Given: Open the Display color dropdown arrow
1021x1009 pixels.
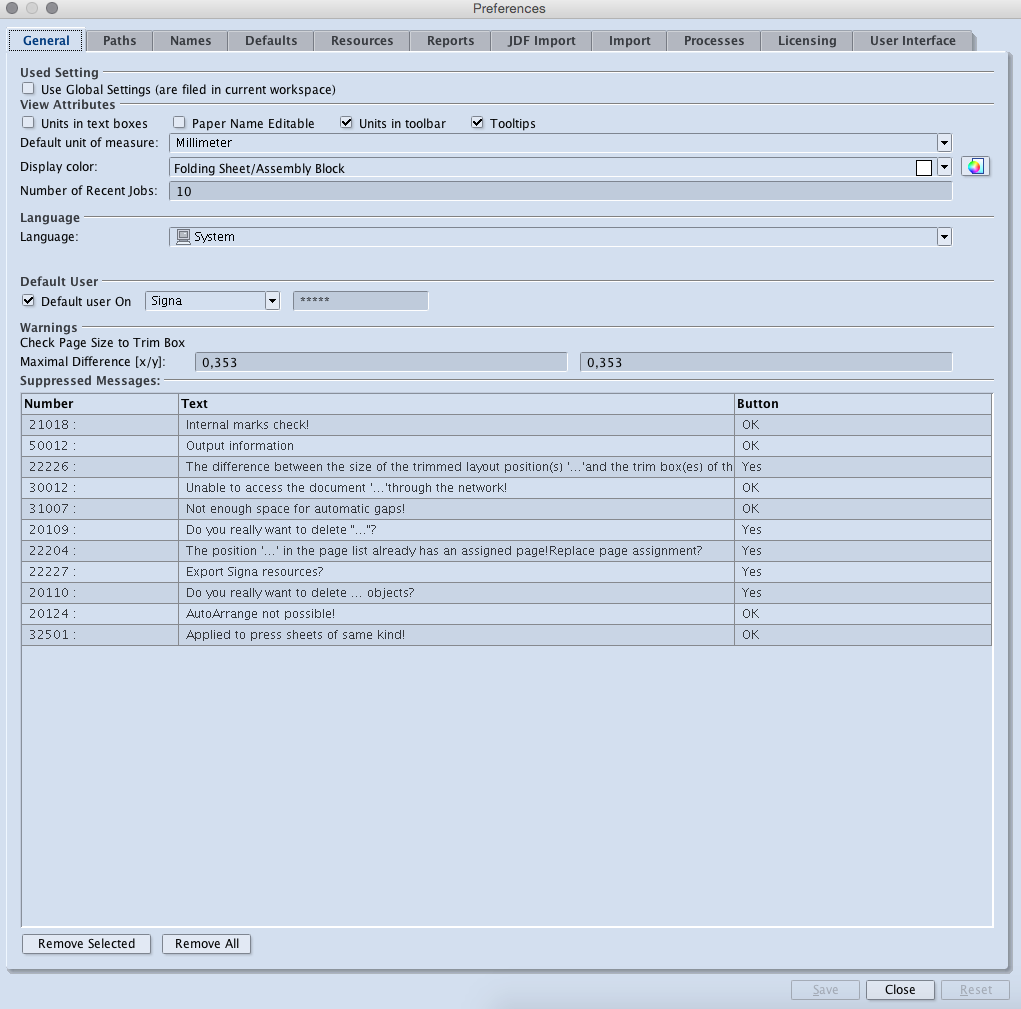Looking at the screenshot, I should tap(944, 167).
